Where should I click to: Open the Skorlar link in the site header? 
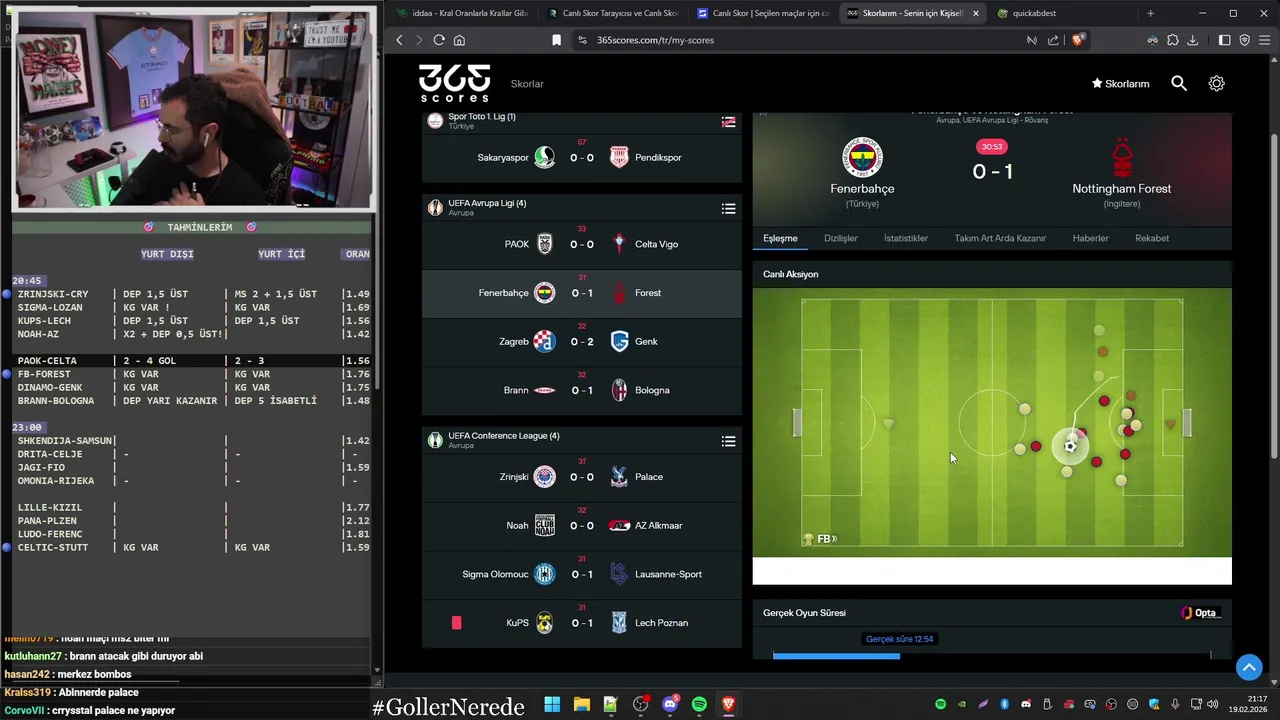527,84
